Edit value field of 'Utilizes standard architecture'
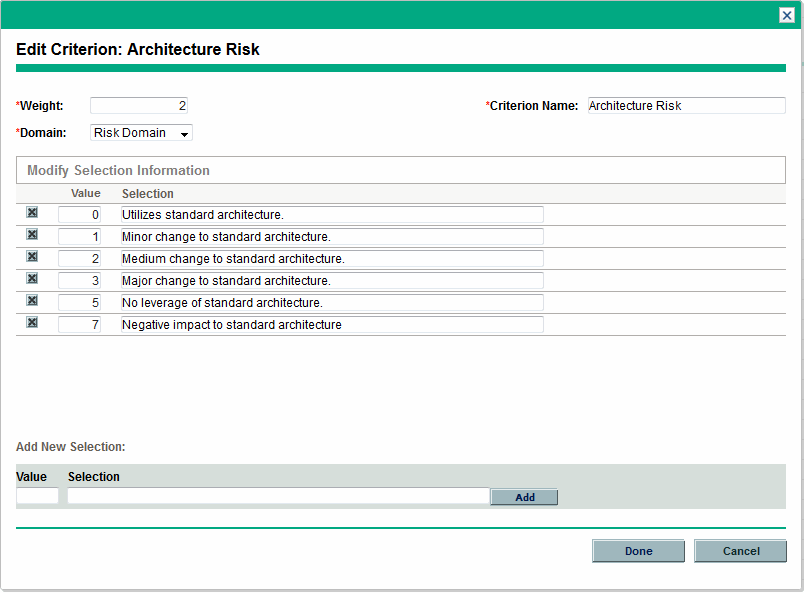The width and height of the screenshot is (804, 593). click(x=80, y=214)
